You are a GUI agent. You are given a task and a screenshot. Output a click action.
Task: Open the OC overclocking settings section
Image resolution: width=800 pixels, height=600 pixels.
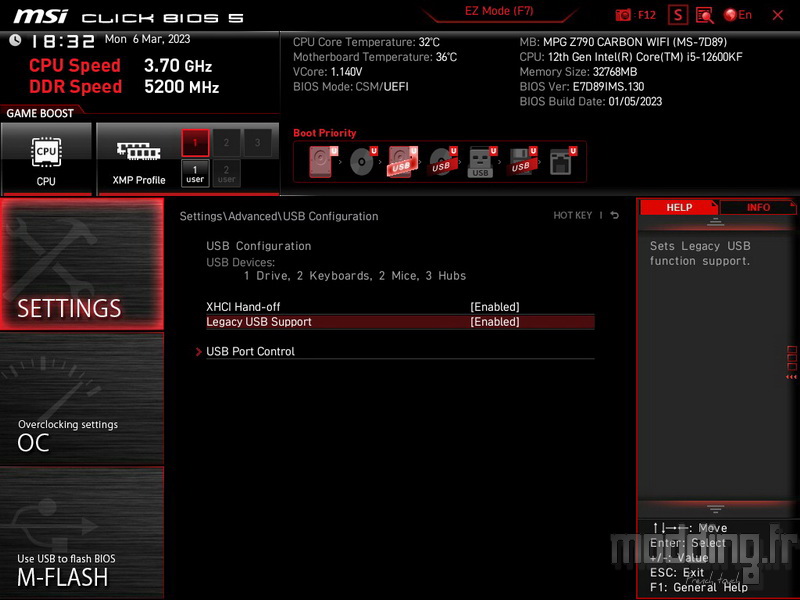(x=82, y=399)
